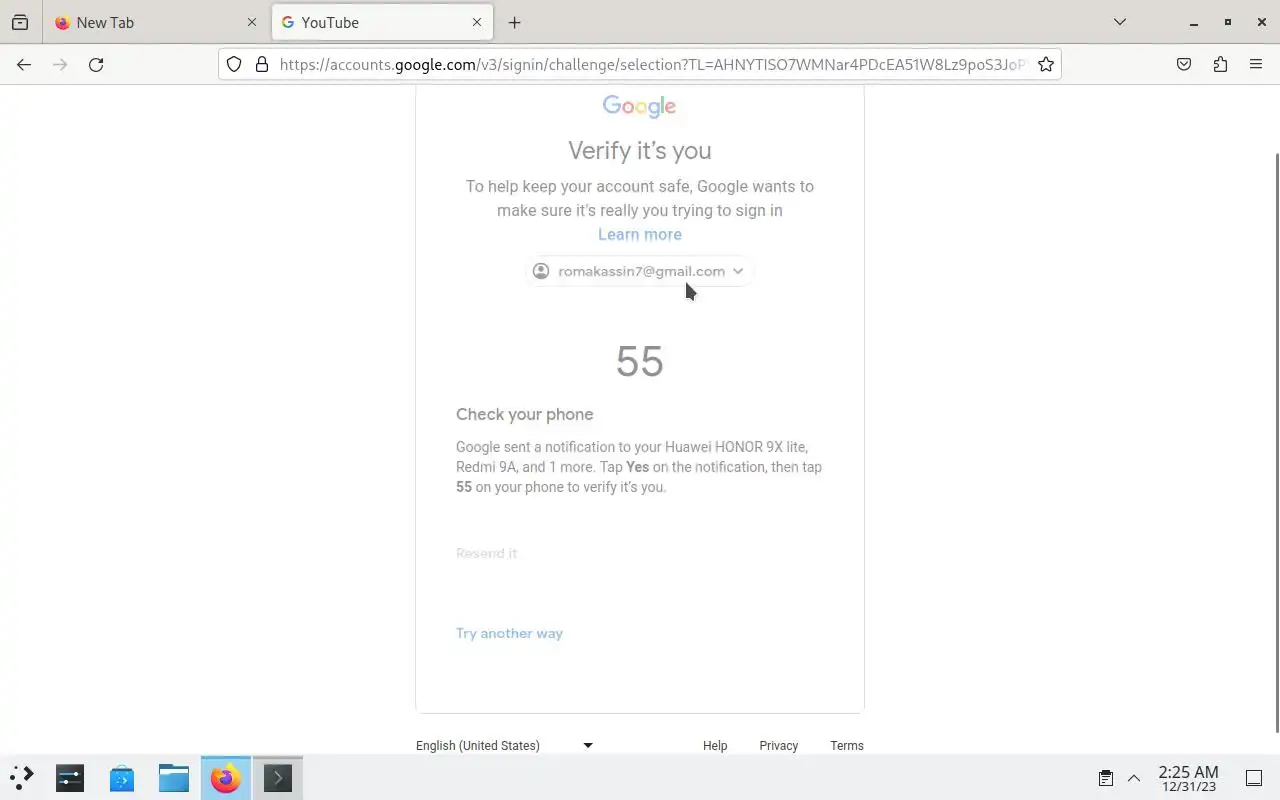The image size is (1280, 800).
Task: Open Firefox application hamburger menu
Action: pyautogui.click(x=1256, y=64)
